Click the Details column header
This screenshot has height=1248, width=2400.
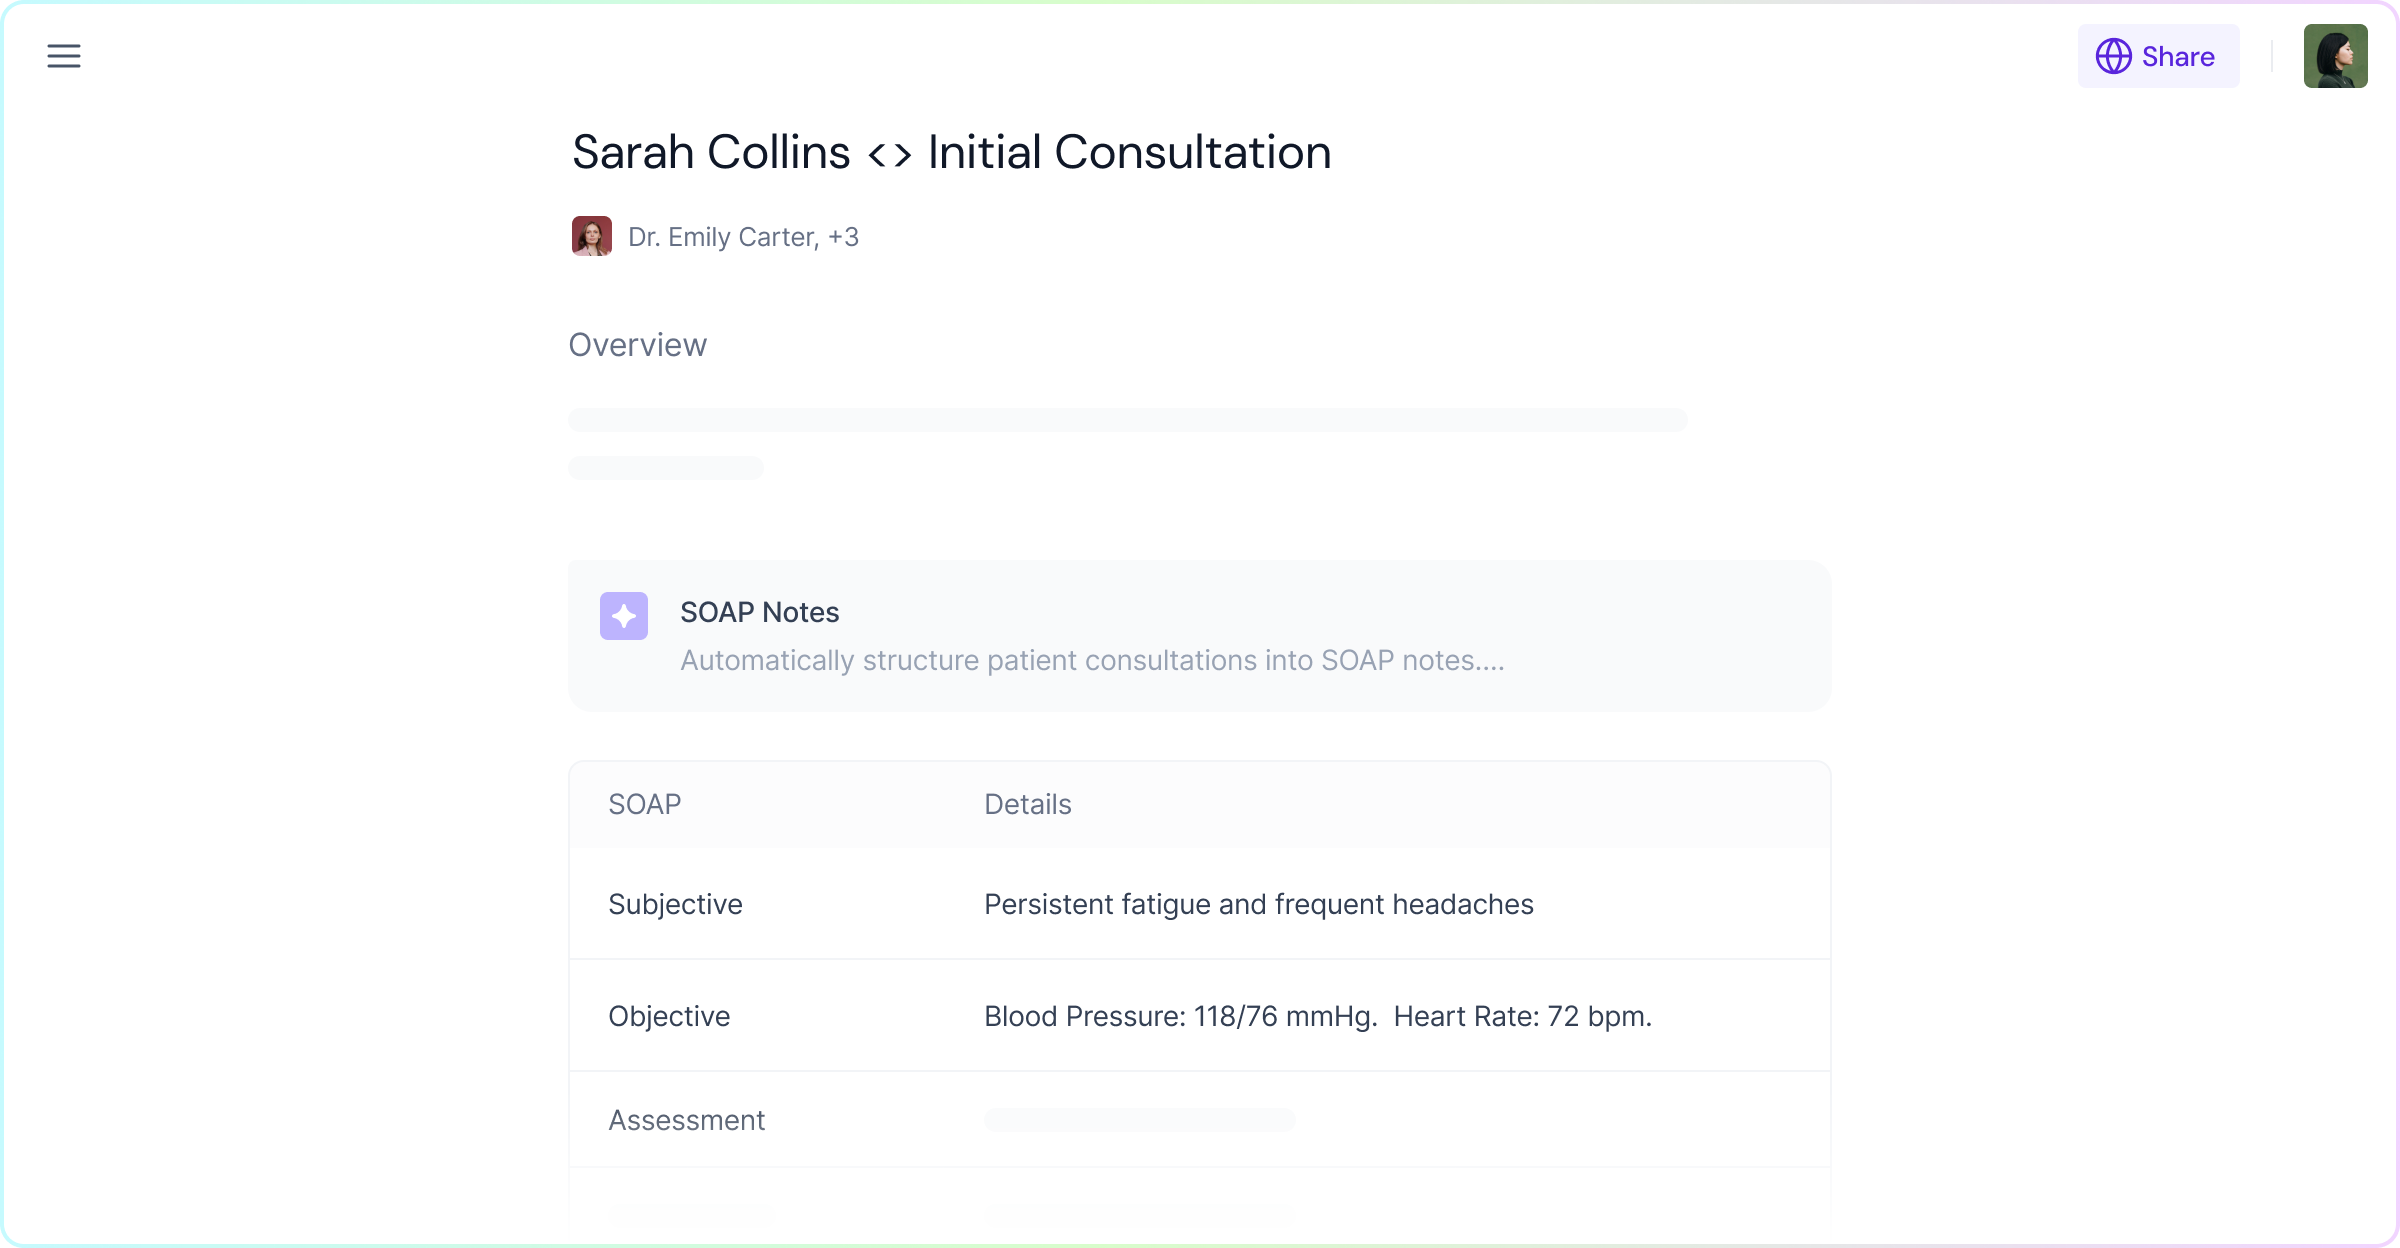pyautogui.click(x=1027, y=805)
